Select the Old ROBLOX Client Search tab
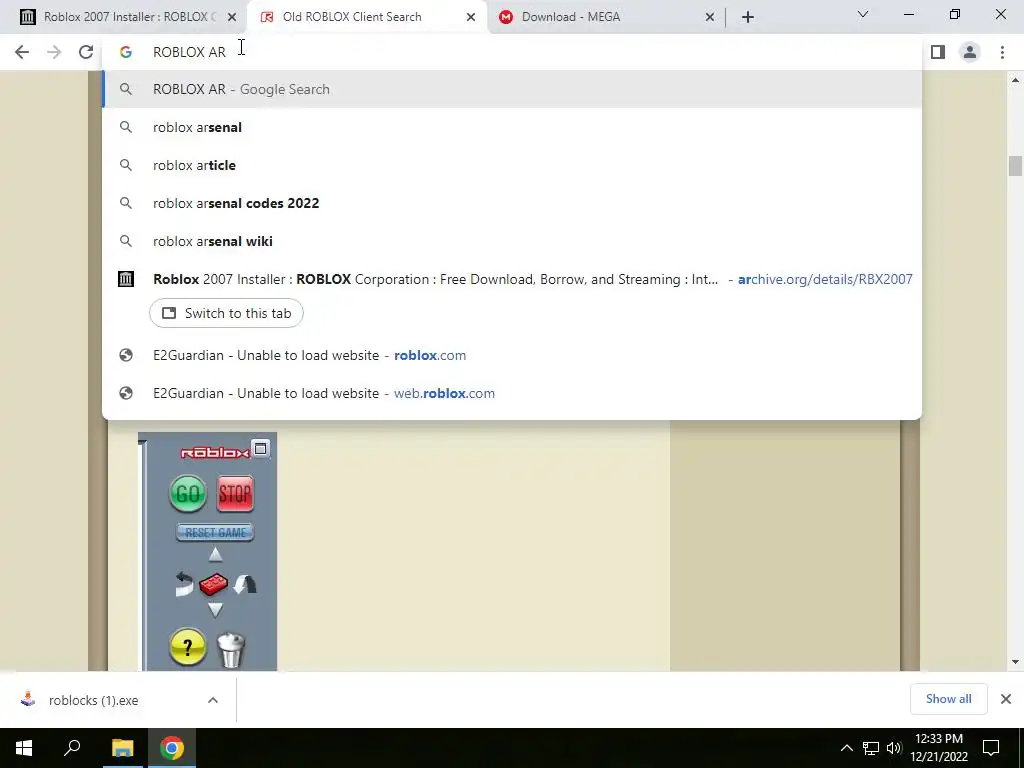Image resolution: width=1024 pixels, height=768 pixels. [x=366, y=17]
